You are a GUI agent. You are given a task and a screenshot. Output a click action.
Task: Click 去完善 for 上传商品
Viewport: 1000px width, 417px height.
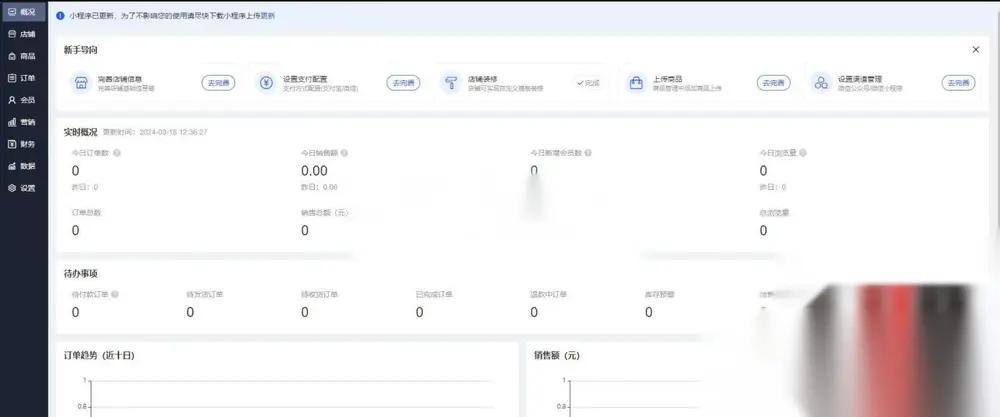pyautogui.click(x=774, y=83)
